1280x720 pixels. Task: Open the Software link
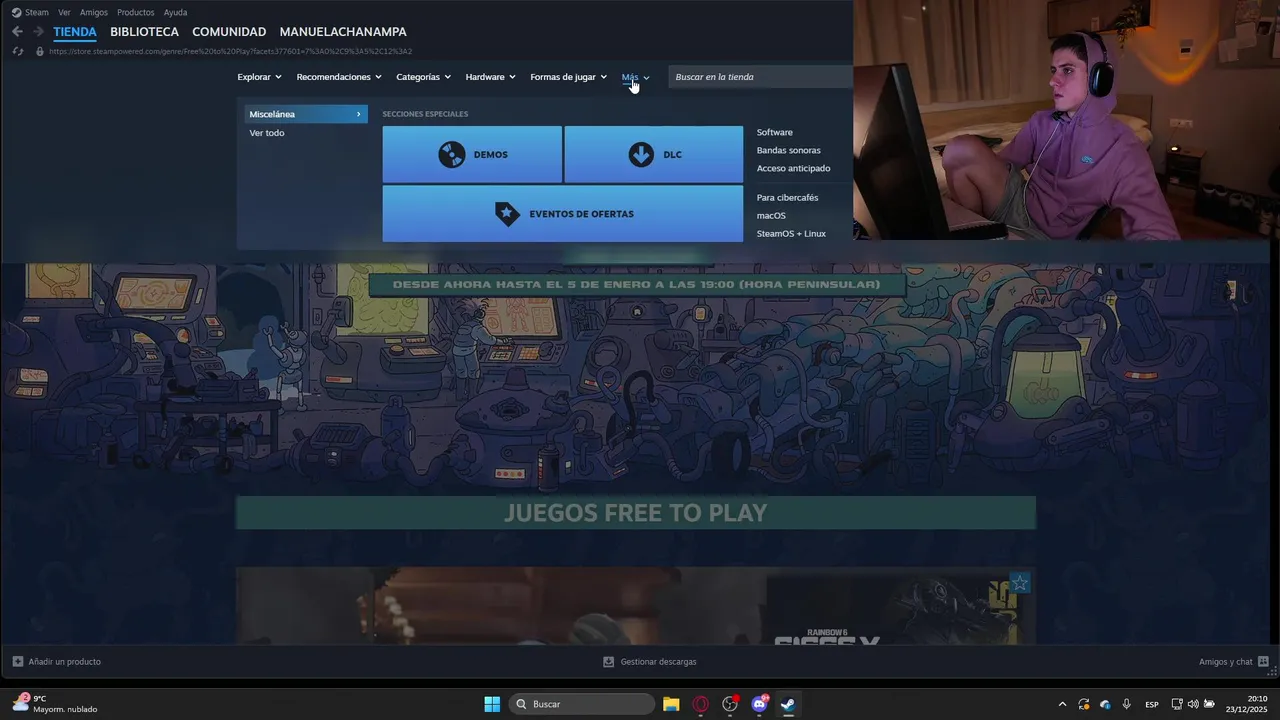[x=775, y=132]
